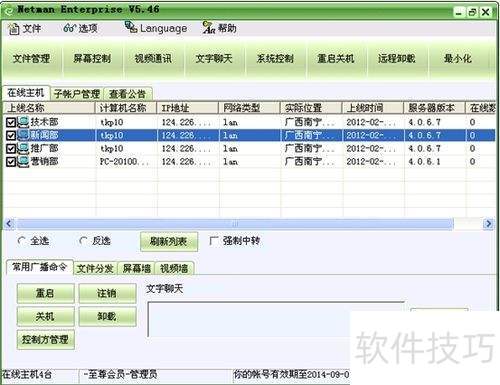The image size is (500, 385).
Task: Open the 文件 menu
Action: pyautogui.click(x=25, y=29)
